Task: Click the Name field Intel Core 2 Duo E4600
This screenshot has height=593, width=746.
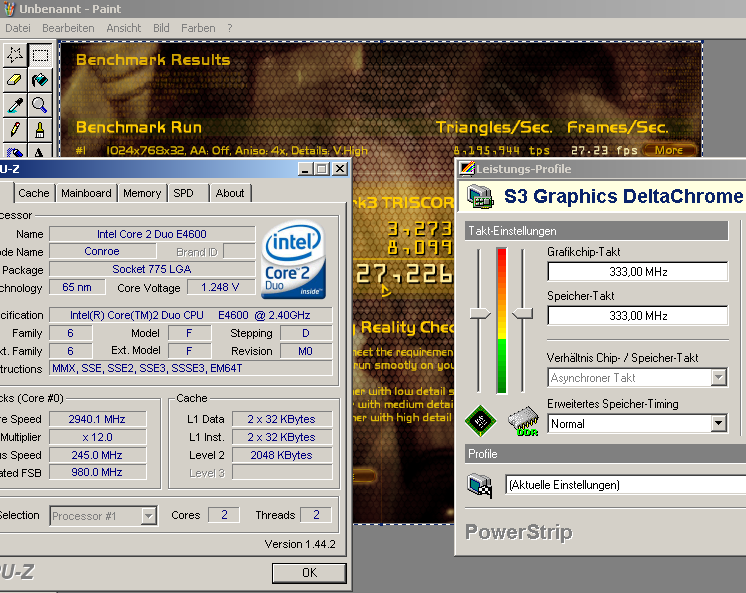Action: [x=152, y=234]
